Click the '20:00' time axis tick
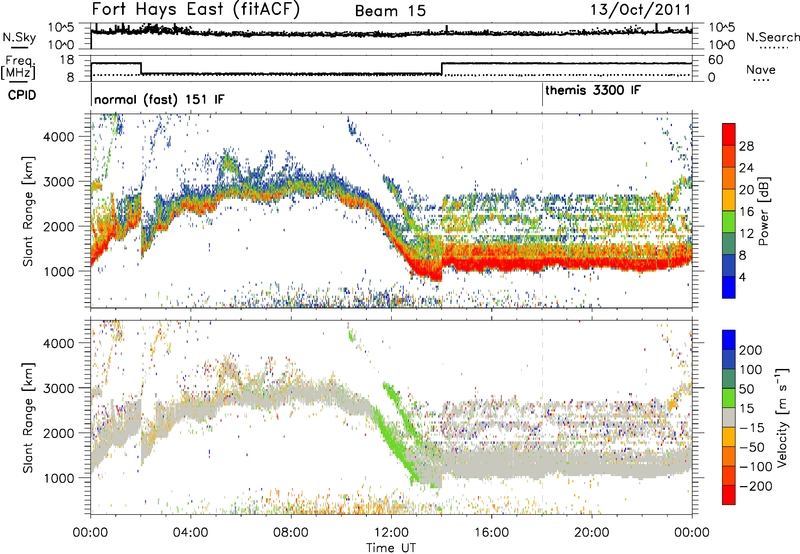 [x=592, y=533]
